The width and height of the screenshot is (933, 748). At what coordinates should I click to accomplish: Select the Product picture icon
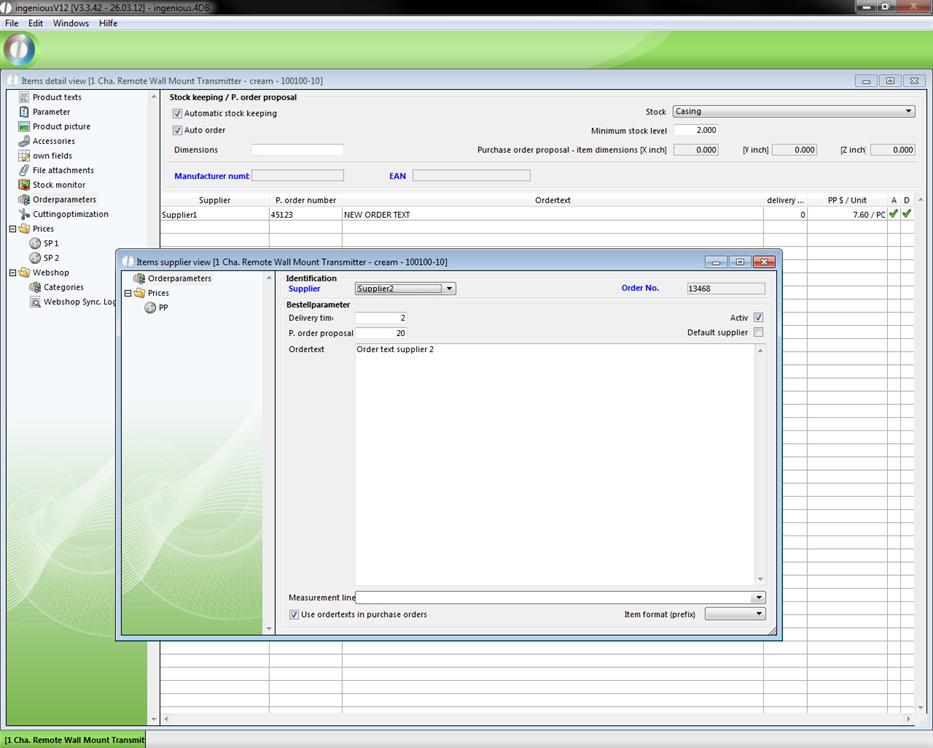click(25, 126)
